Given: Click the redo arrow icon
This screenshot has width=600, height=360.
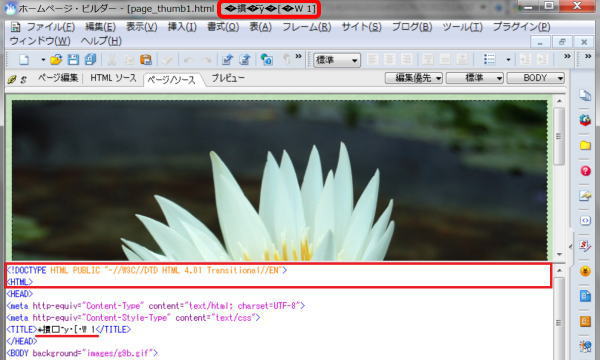Looking at the screenshot, I should [x=207, y=60].
